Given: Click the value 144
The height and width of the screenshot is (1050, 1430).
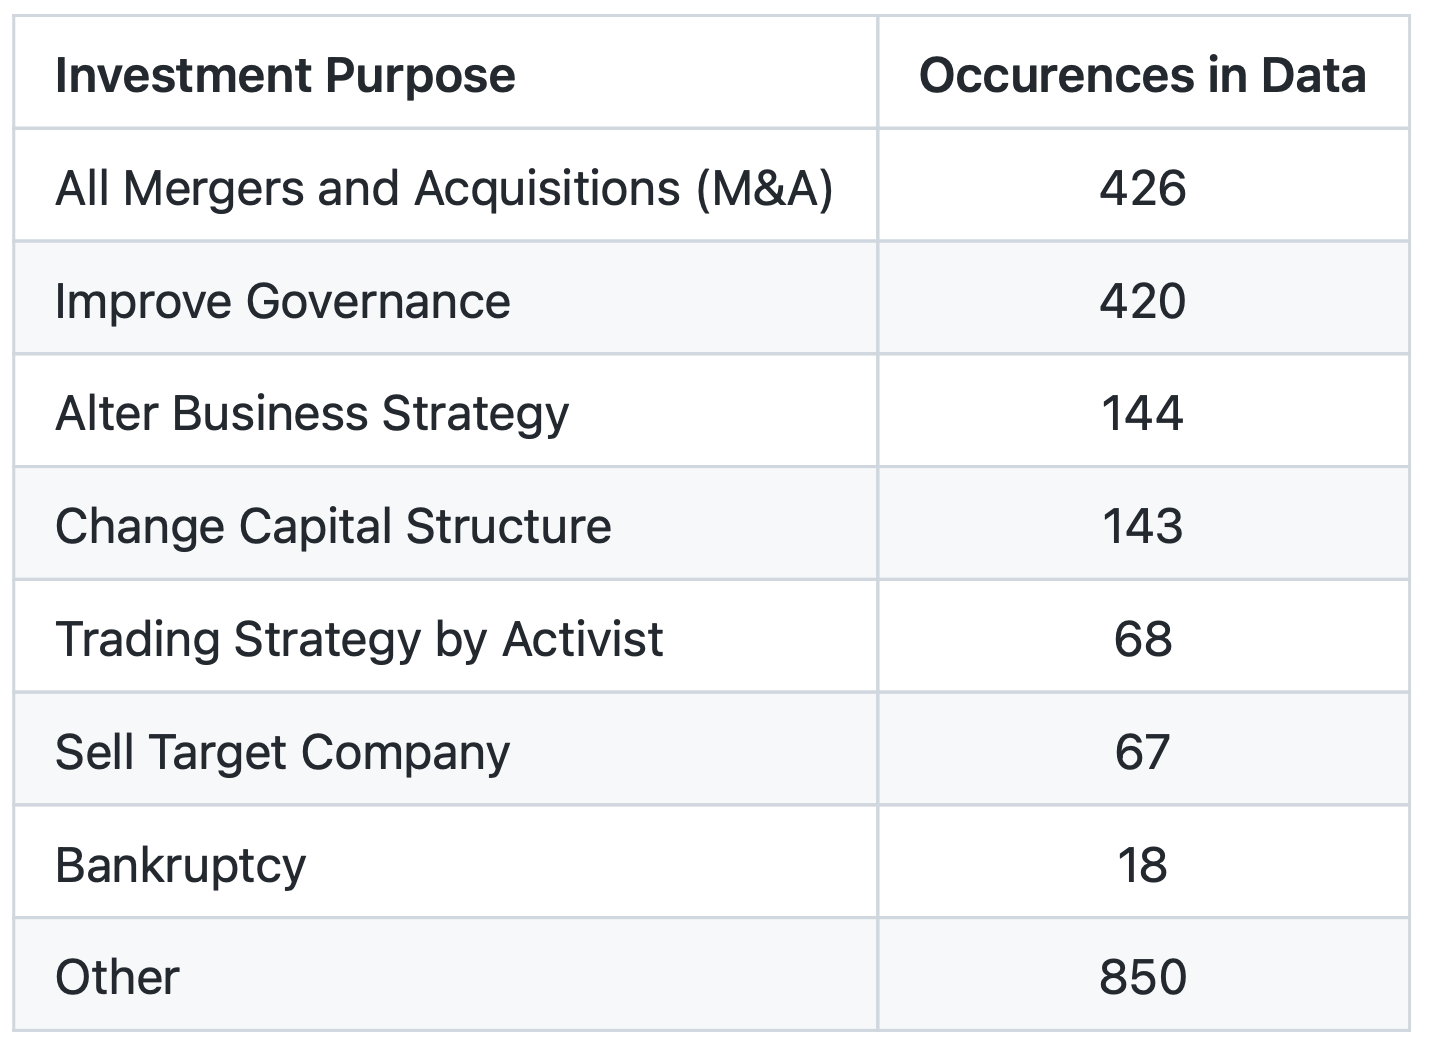Looking at the screenshot, I should [1142, 414].
